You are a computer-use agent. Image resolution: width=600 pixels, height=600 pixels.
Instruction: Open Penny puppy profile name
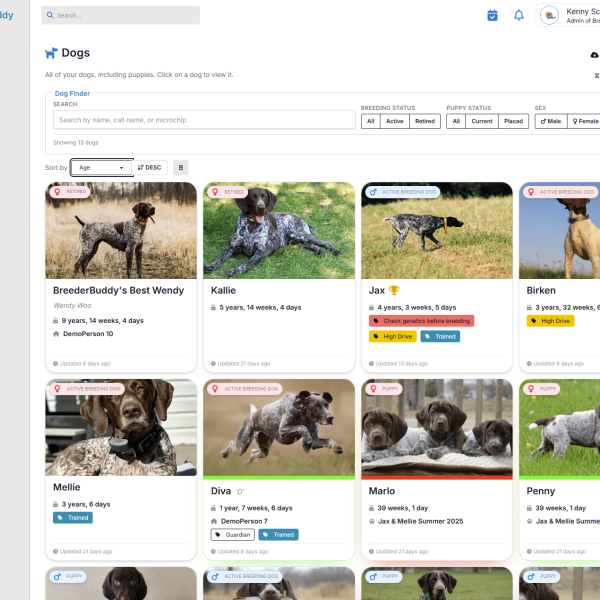[x=541, y=491]
